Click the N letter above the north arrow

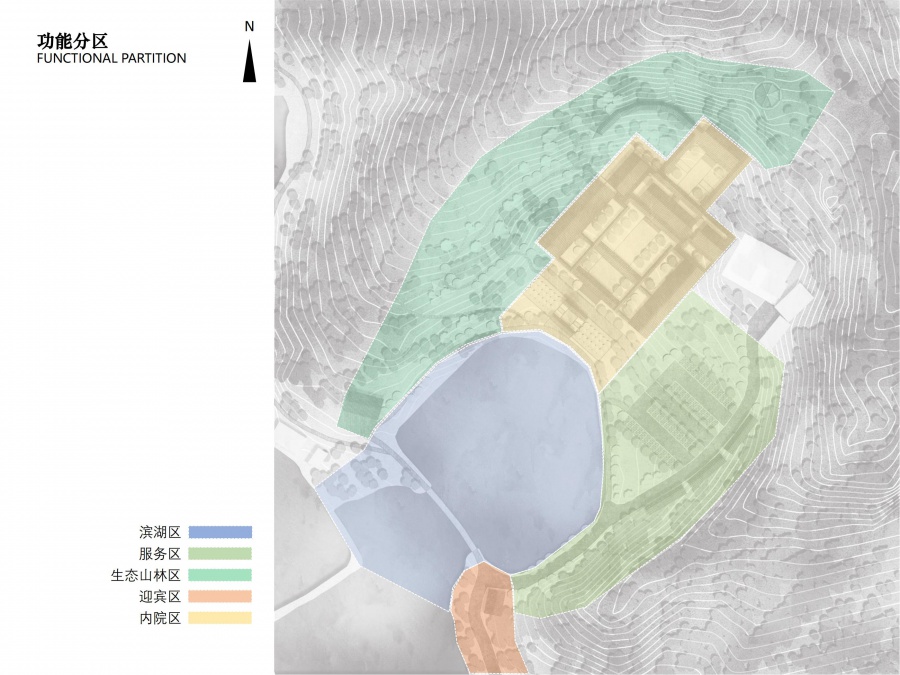(x=249, y=26)
